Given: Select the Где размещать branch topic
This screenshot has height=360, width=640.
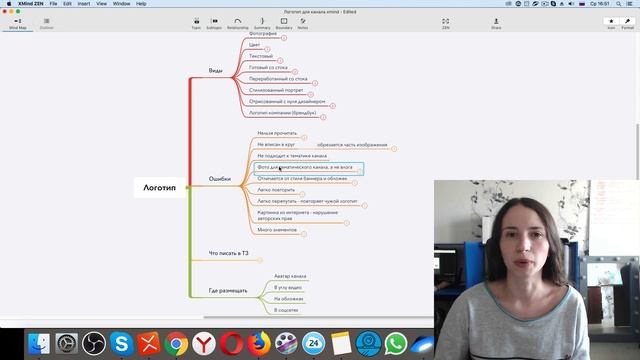Looking at the screenshot, I should click(x=228, y=291).
